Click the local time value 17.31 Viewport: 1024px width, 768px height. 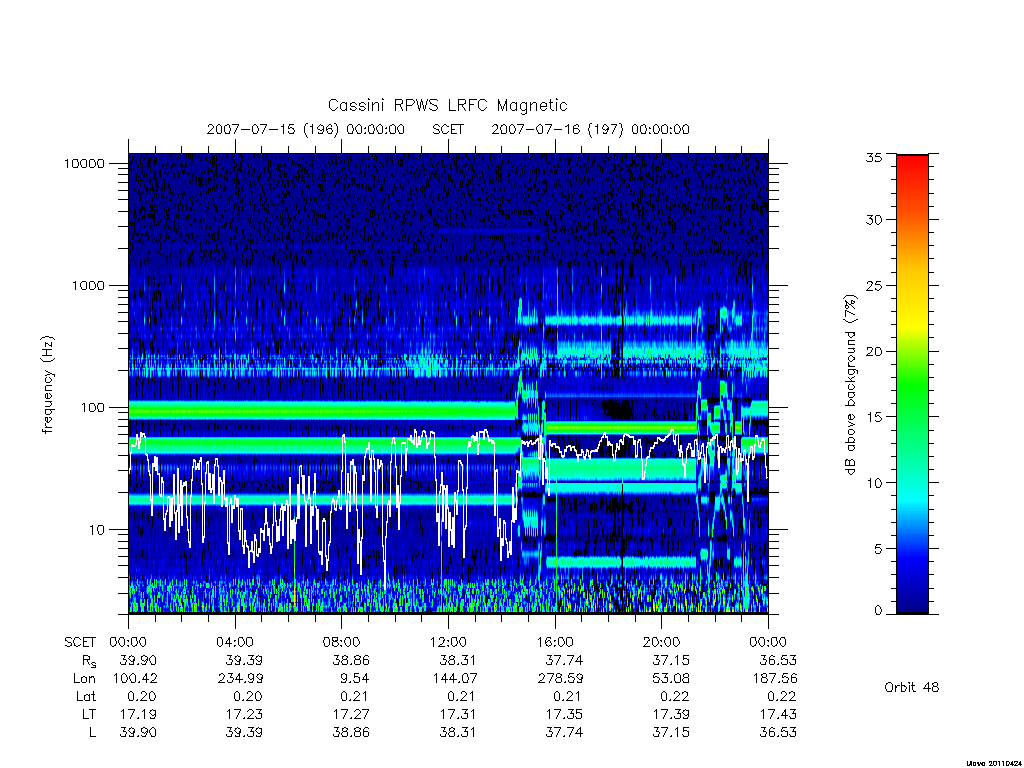point(458,714)
